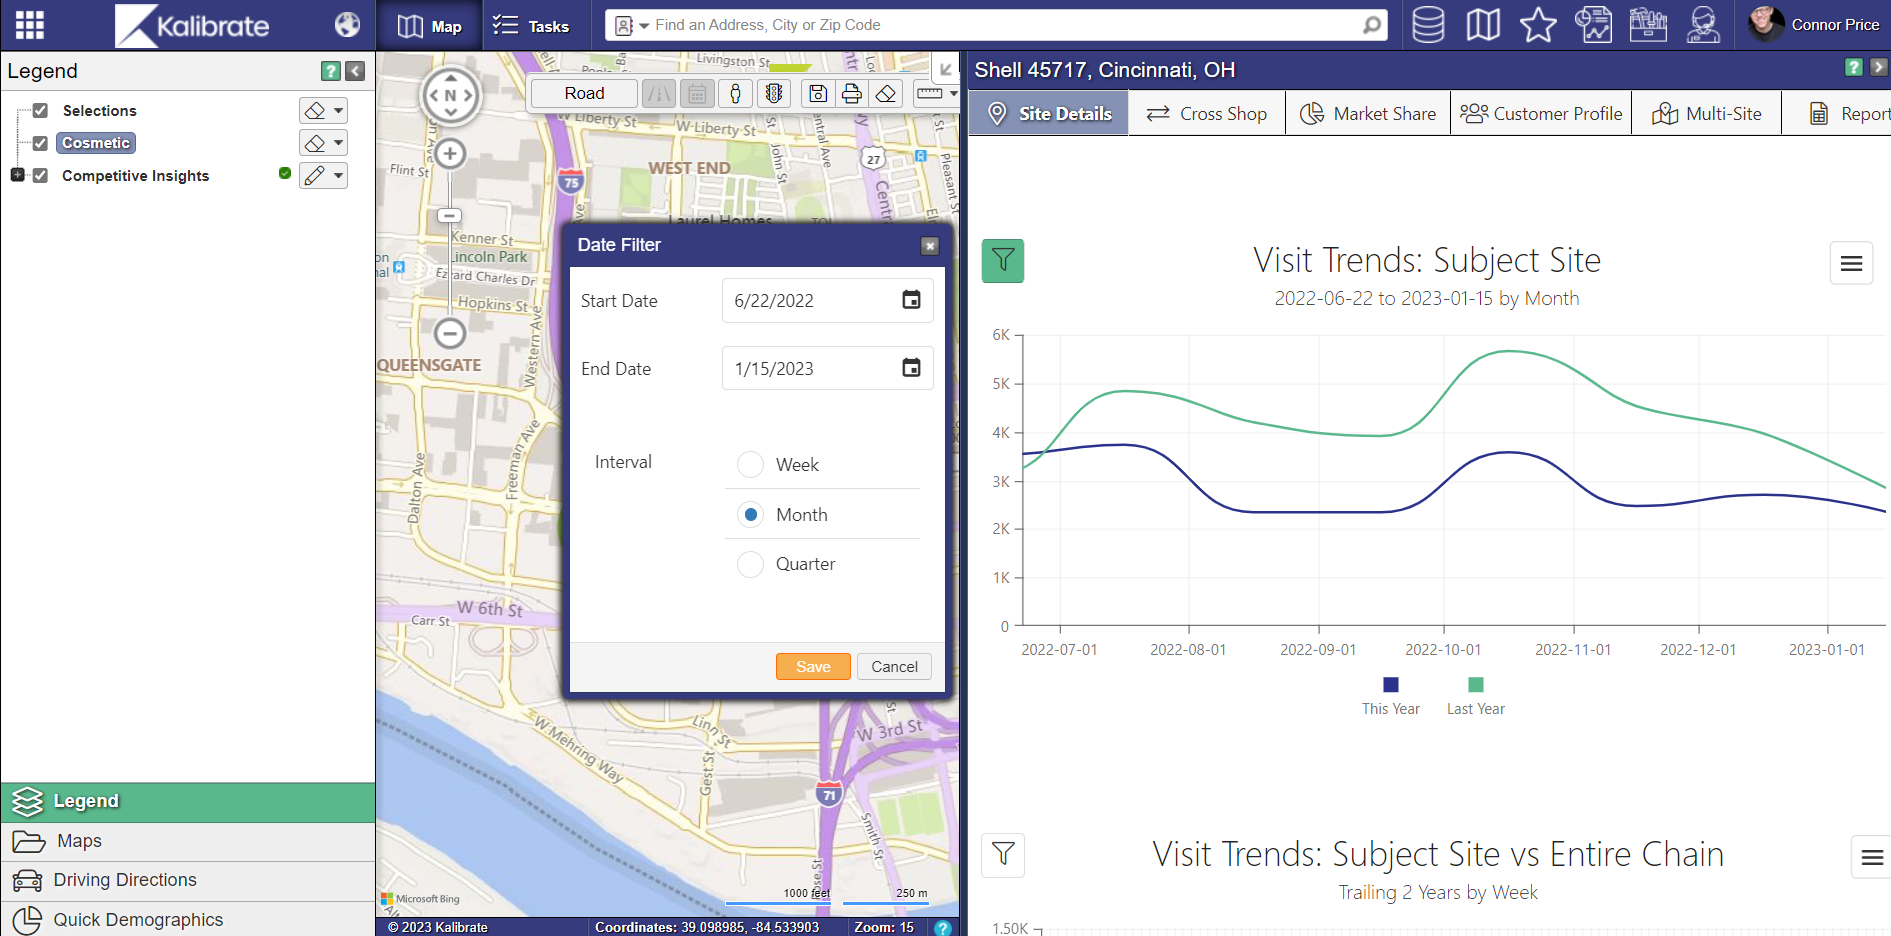The image size is (1891, 936).
Task: Click the Start Date input field
Action: [x=810, y=301]
